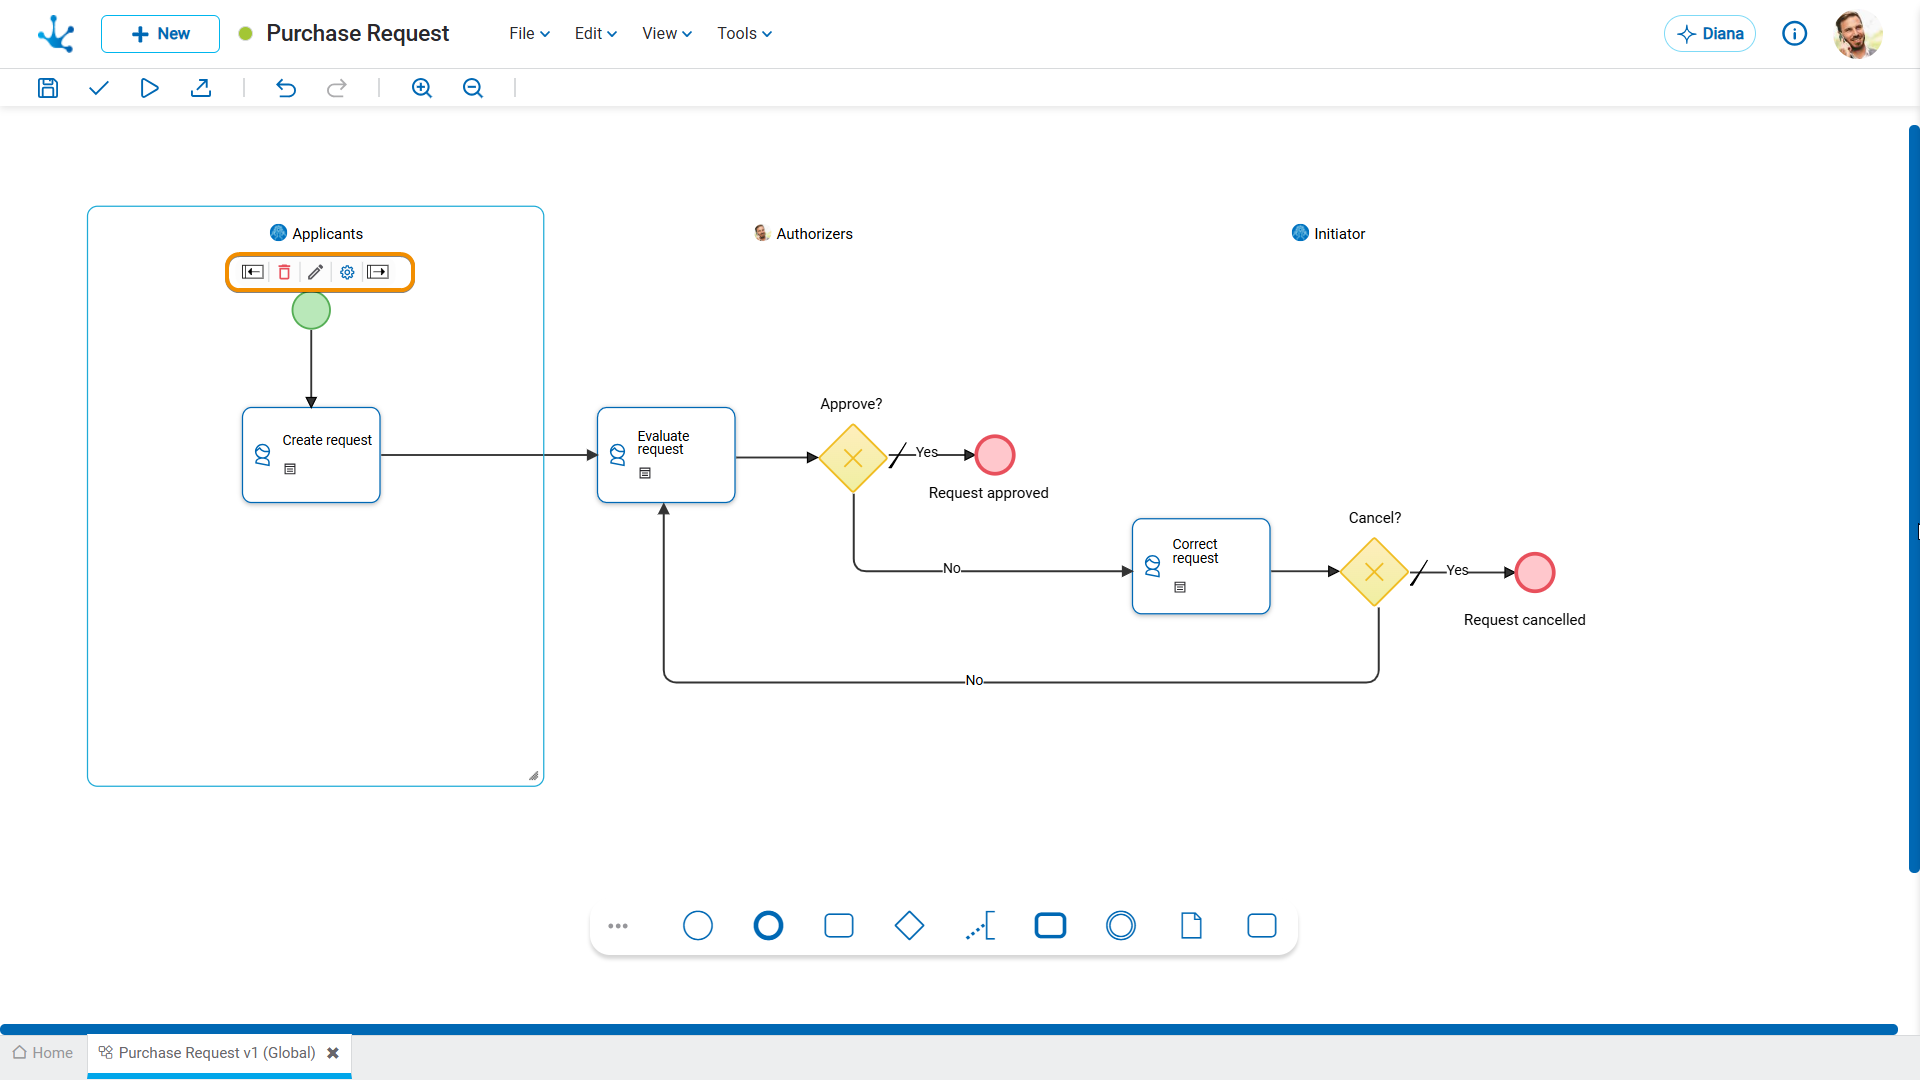Select the task rectangle shape
This screenshot has width=1920, height=1080.
839,926
